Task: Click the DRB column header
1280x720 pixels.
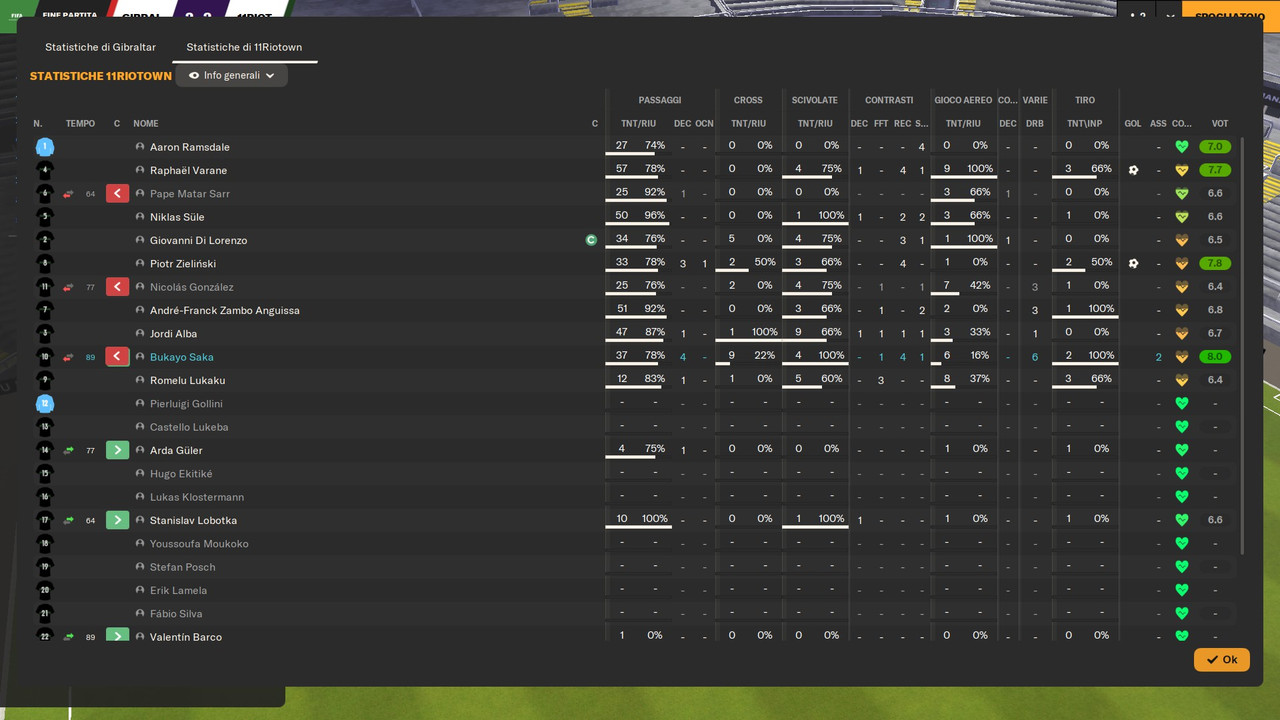Action: tap(1035, 124)
